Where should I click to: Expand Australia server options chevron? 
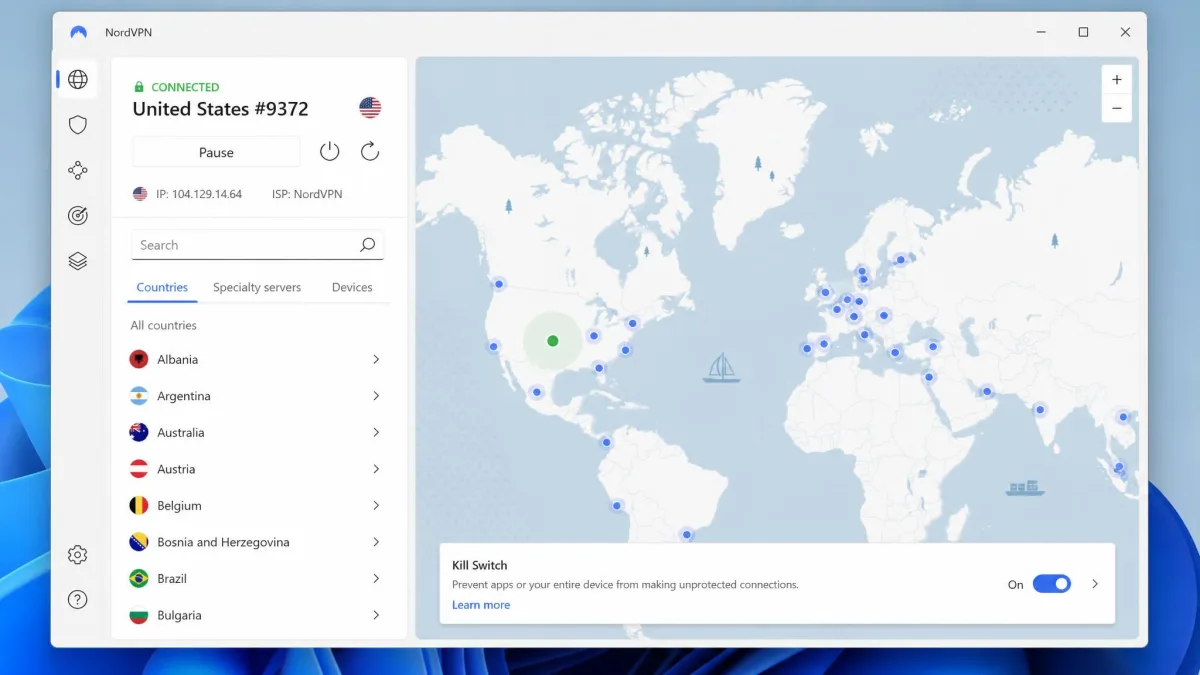click(x=376, y=433)
